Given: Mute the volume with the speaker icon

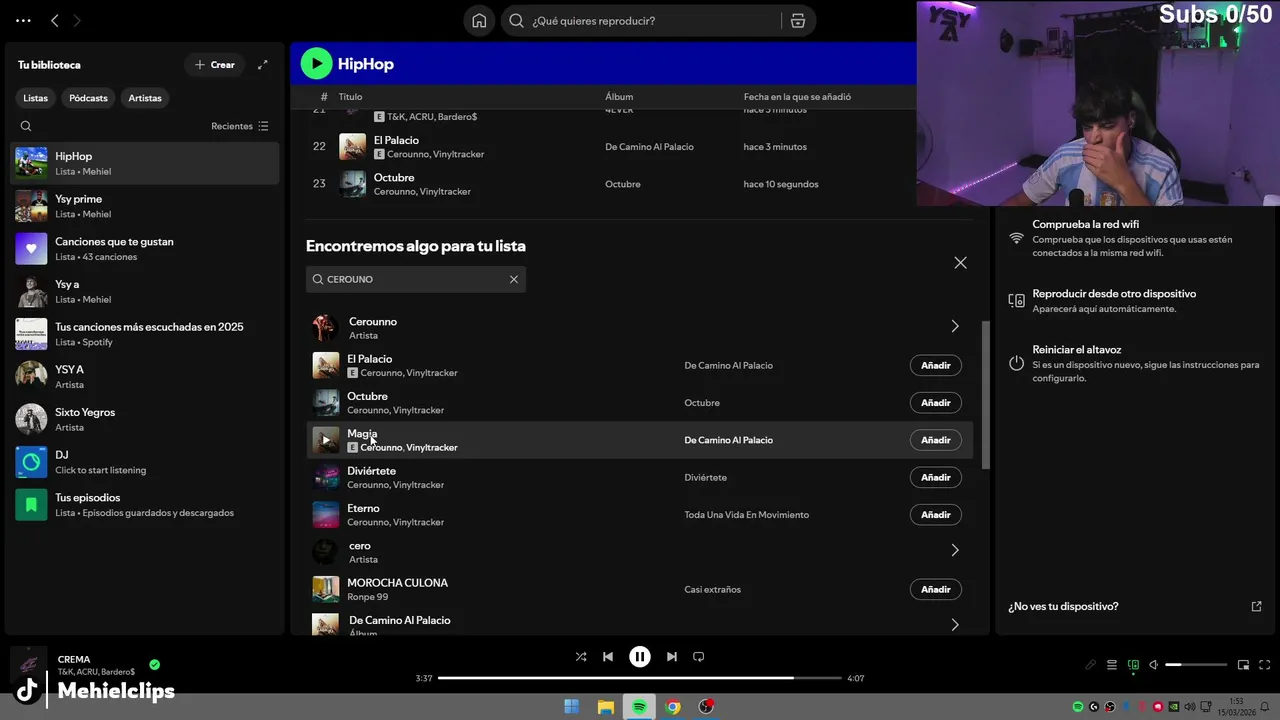Looking at the screenshot, I should coord(1153,665).
